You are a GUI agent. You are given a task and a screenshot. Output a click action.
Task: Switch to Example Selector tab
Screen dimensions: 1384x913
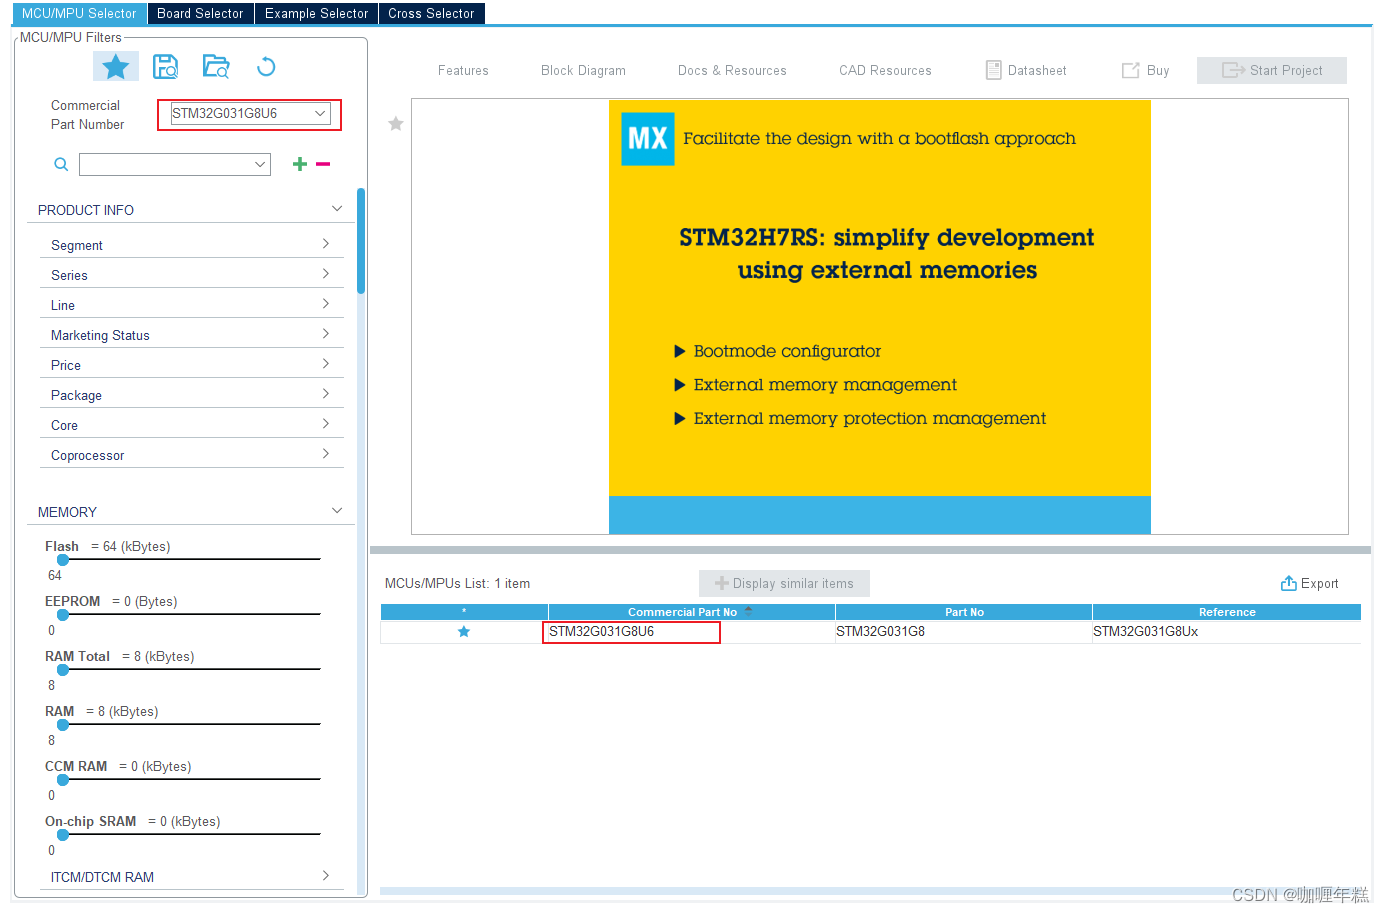(x=316, y=13)
